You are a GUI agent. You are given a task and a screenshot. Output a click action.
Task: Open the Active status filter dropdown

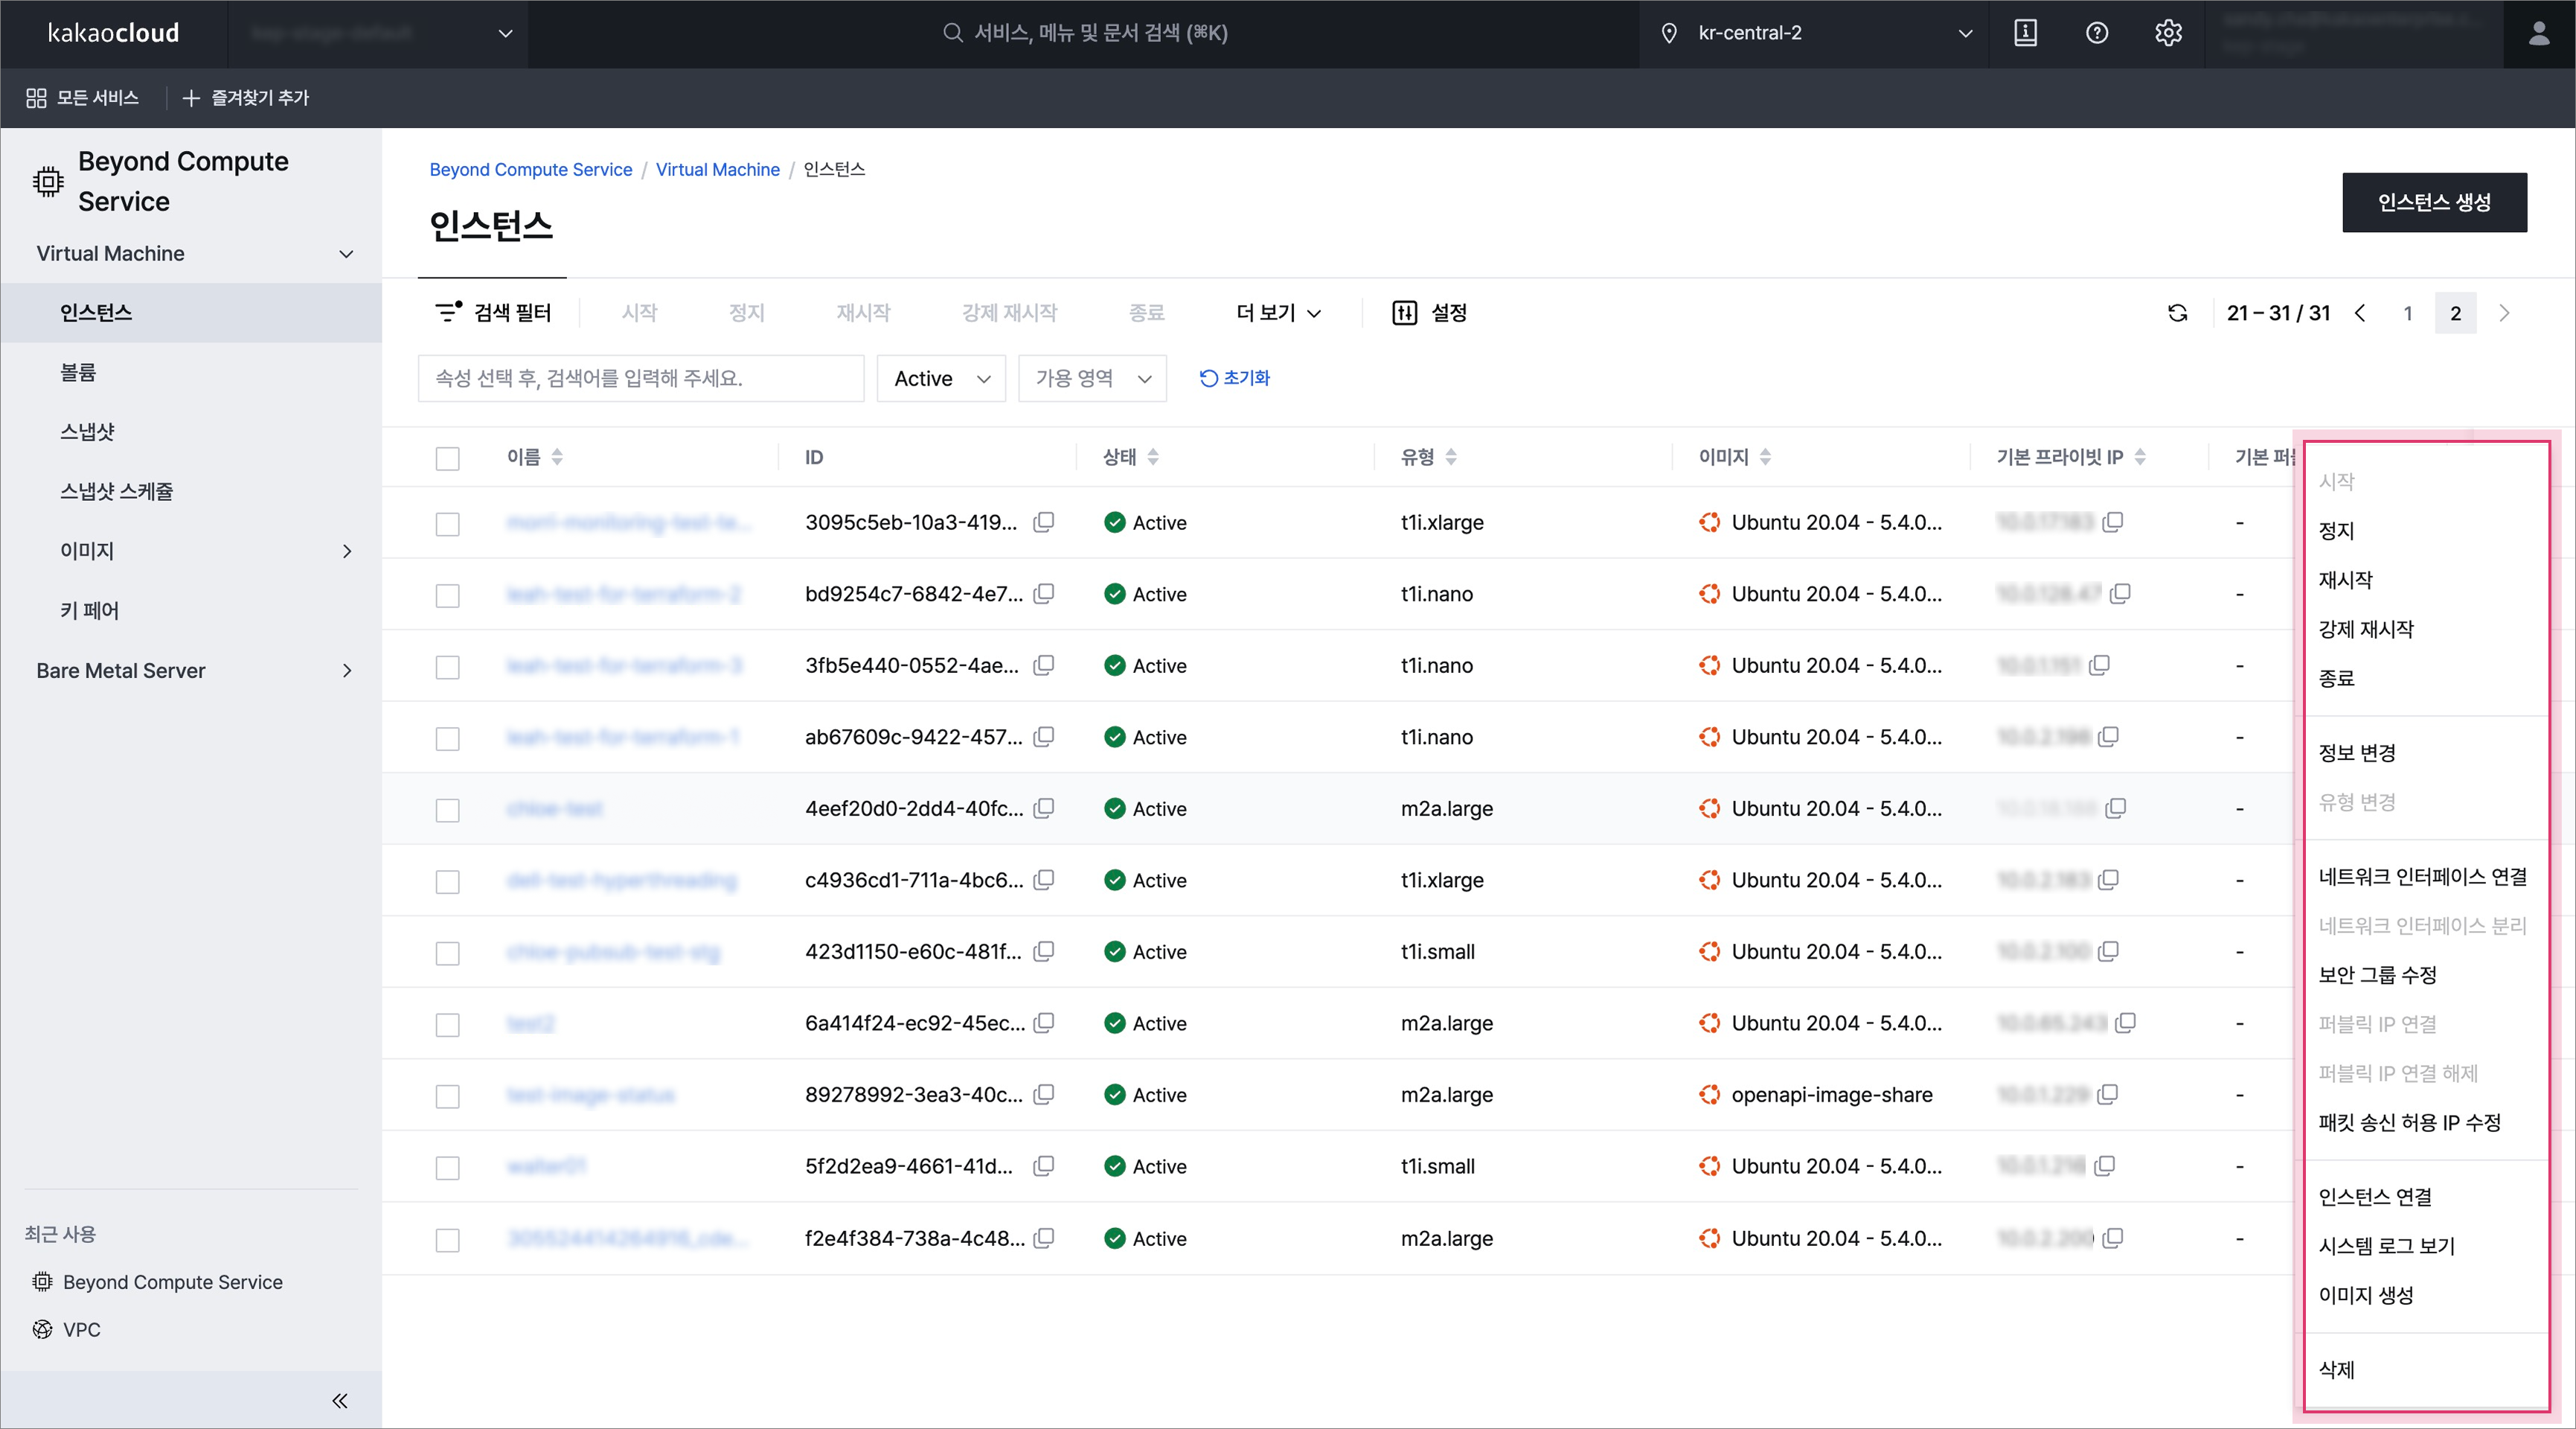point(940,378)
